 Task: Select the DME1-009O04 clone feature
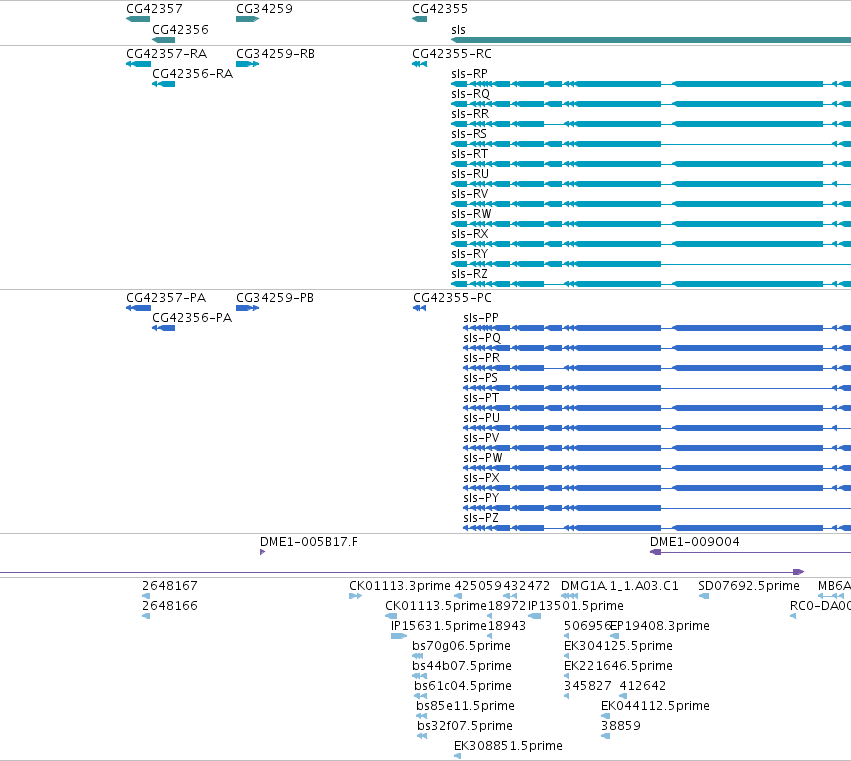click(x=751, y=553)
